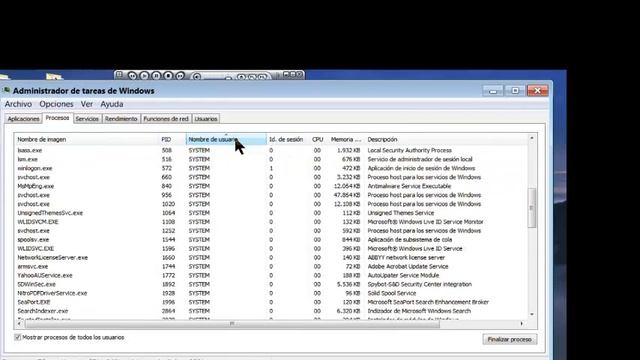Click the Antimalware Service Executable description

pos(409,186)
